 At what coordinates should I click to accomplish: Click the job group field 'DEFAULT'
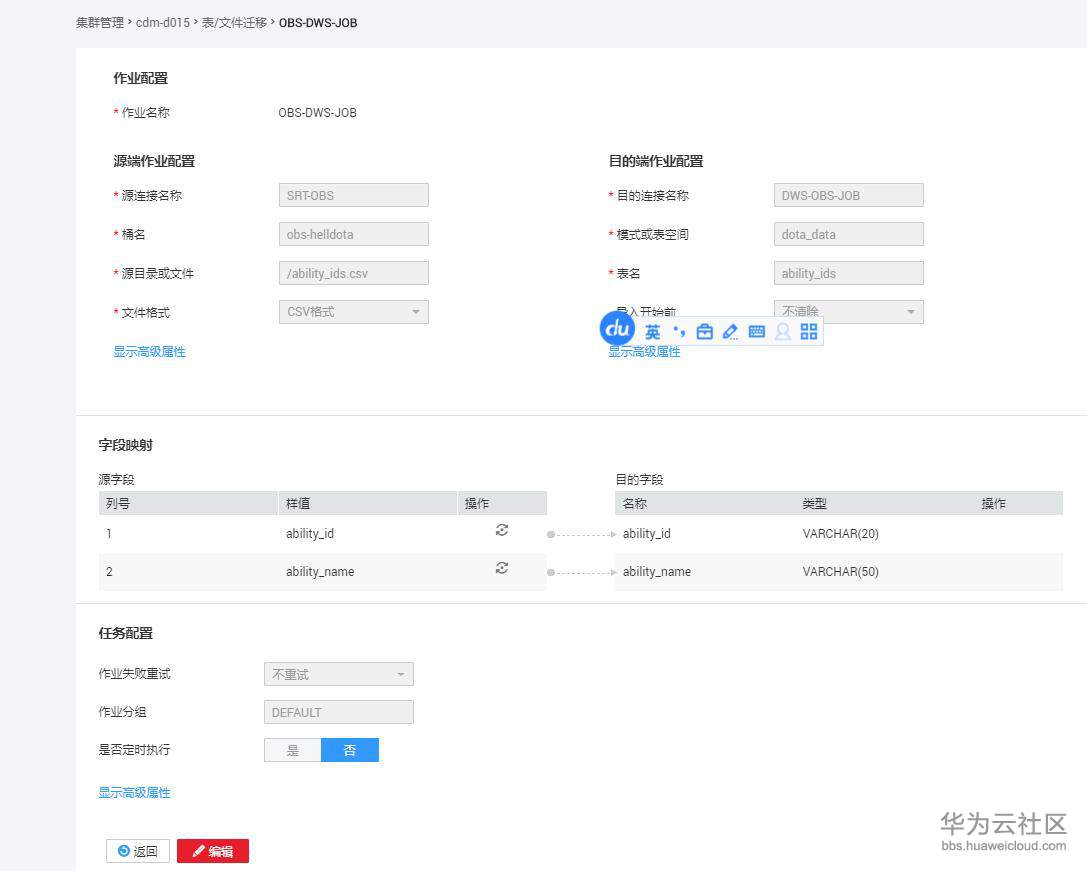coord(339,712)
